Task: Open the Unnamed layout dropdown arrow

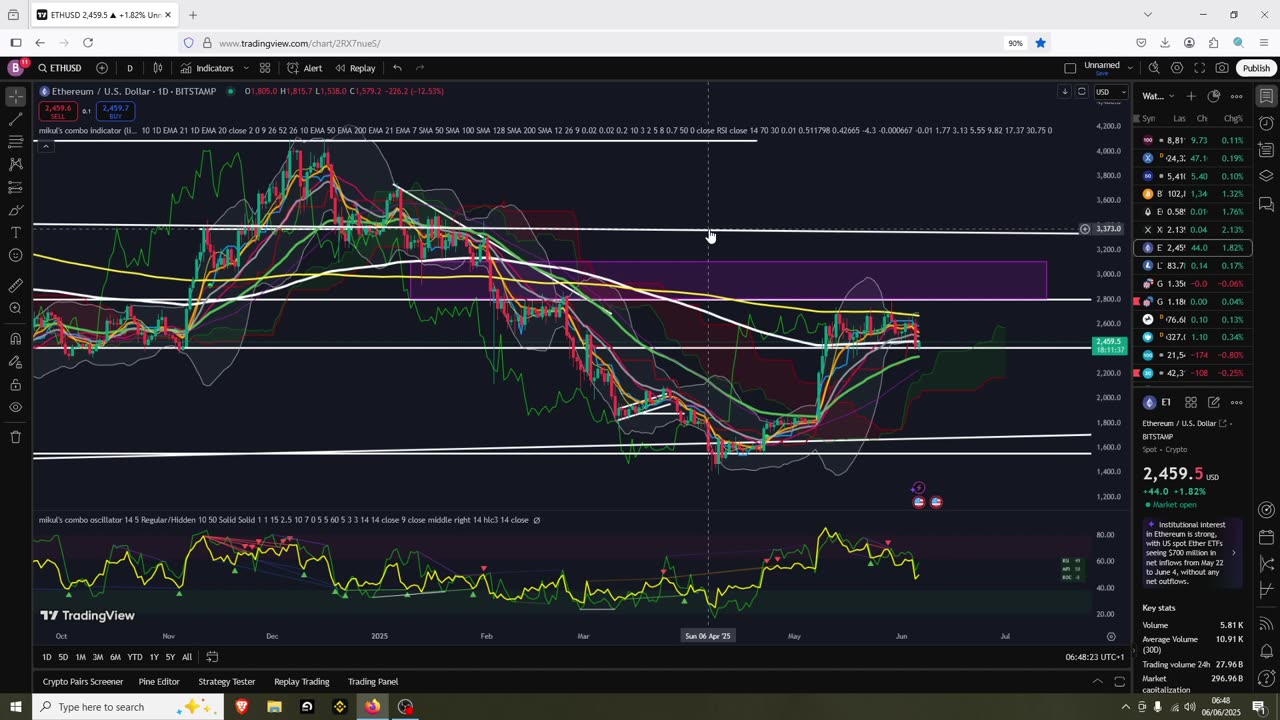Action: [x=1130, y=68]
